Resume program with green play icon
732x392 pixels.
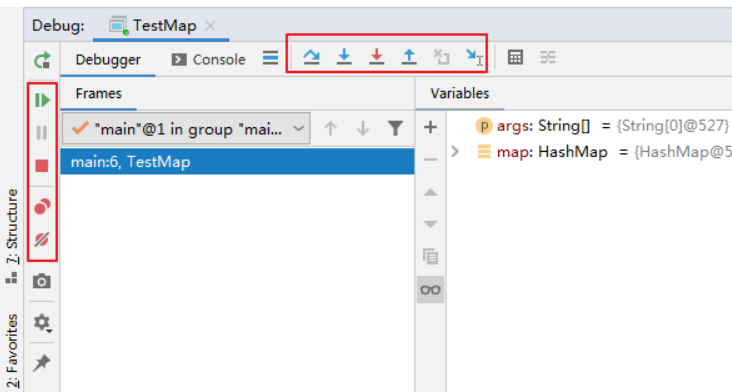42,100
